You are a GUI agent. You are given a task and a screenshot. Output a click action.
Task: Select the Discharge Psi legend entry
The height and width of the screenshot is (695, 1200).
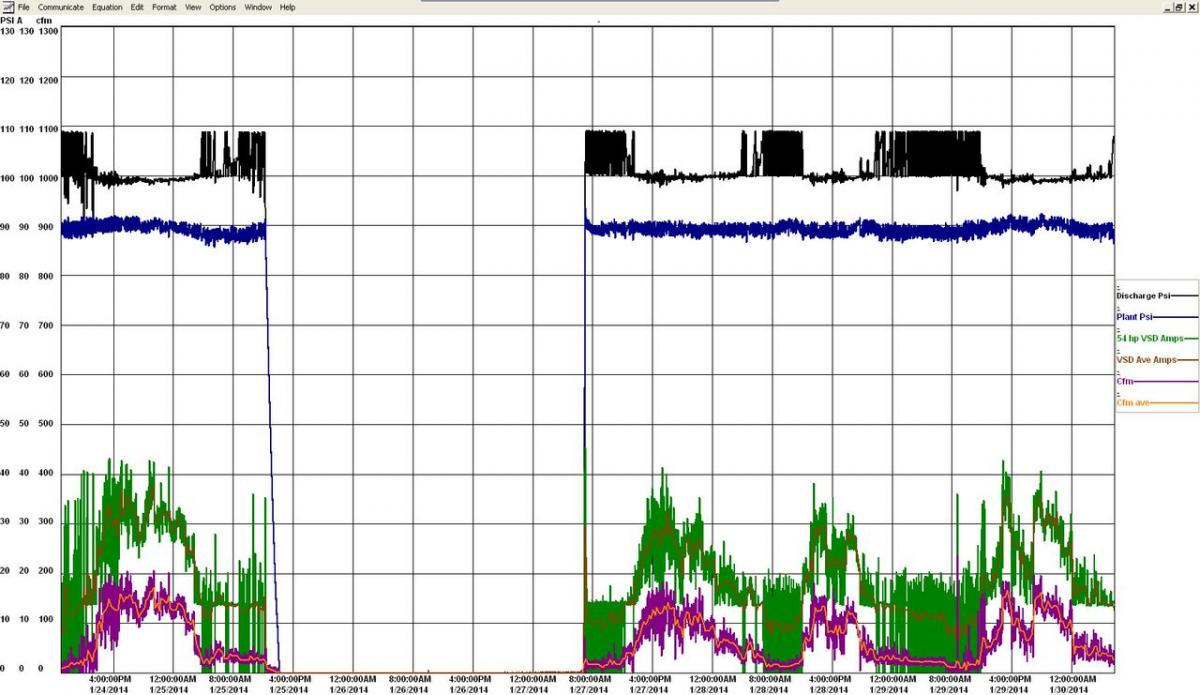(1158, 296)
